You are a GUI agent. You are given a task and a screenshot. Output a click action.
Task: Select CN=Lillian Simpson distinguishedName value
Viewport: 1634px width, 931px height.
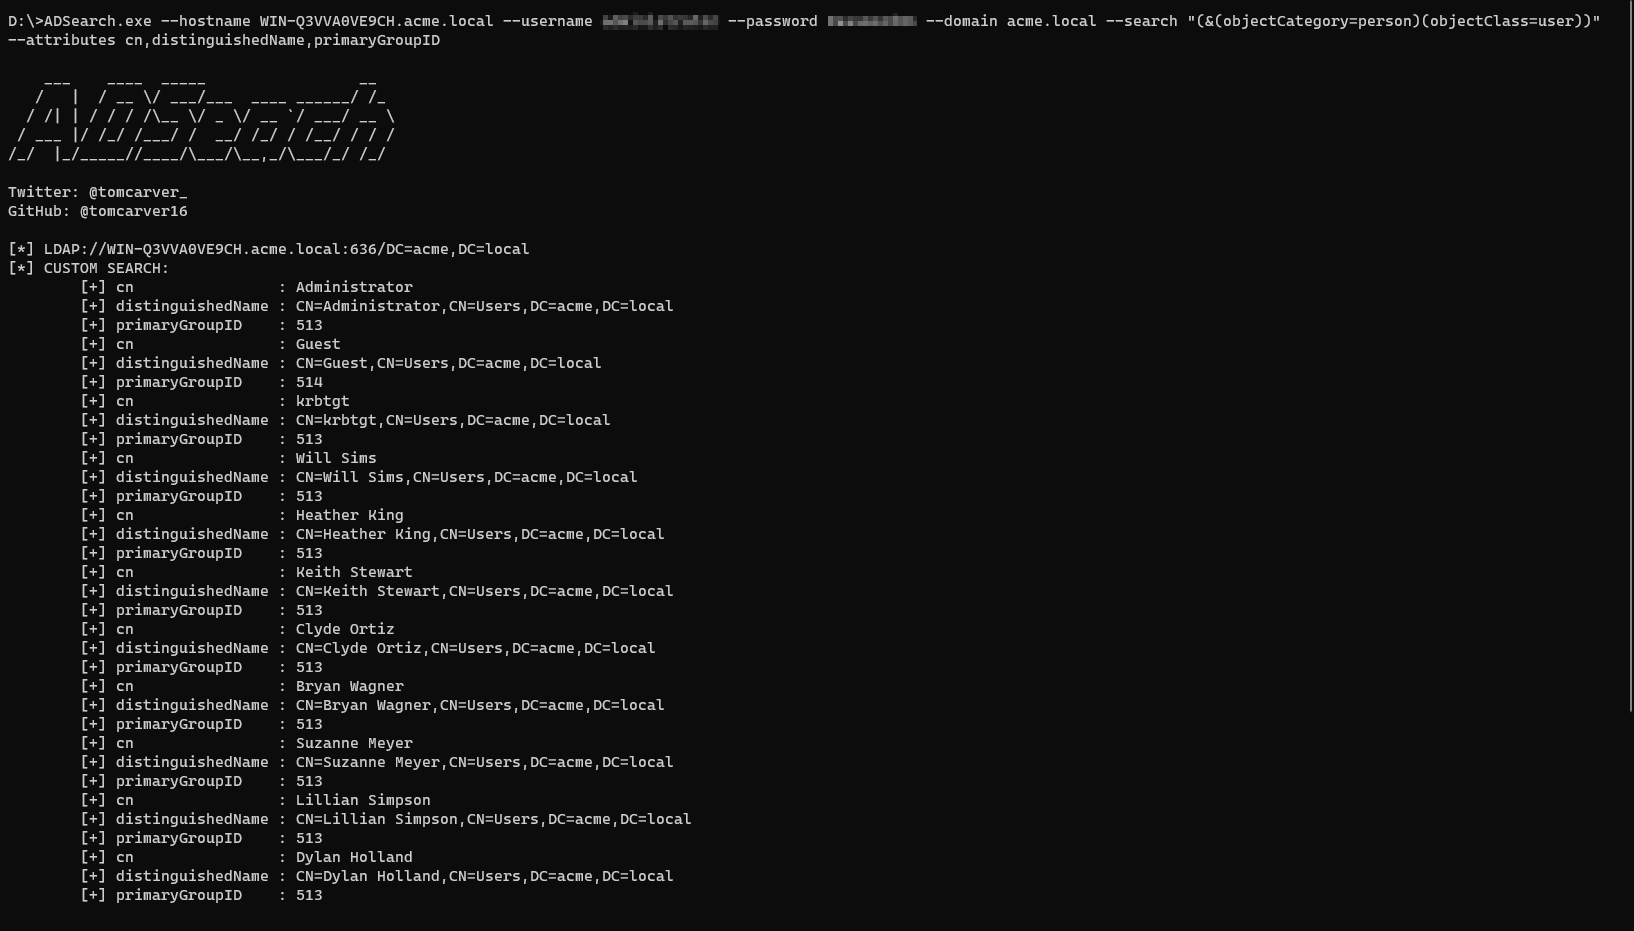[x=493, y=819]
